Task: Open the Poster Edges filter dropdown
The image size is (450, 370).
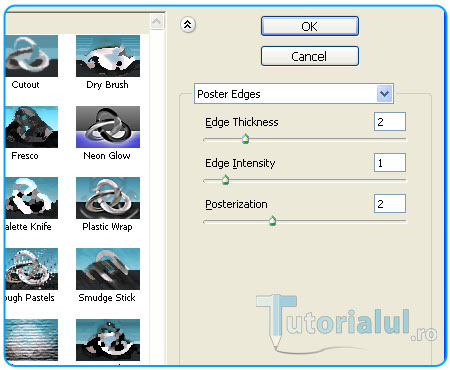Action: pyautogui.click(x=294, y=94)
